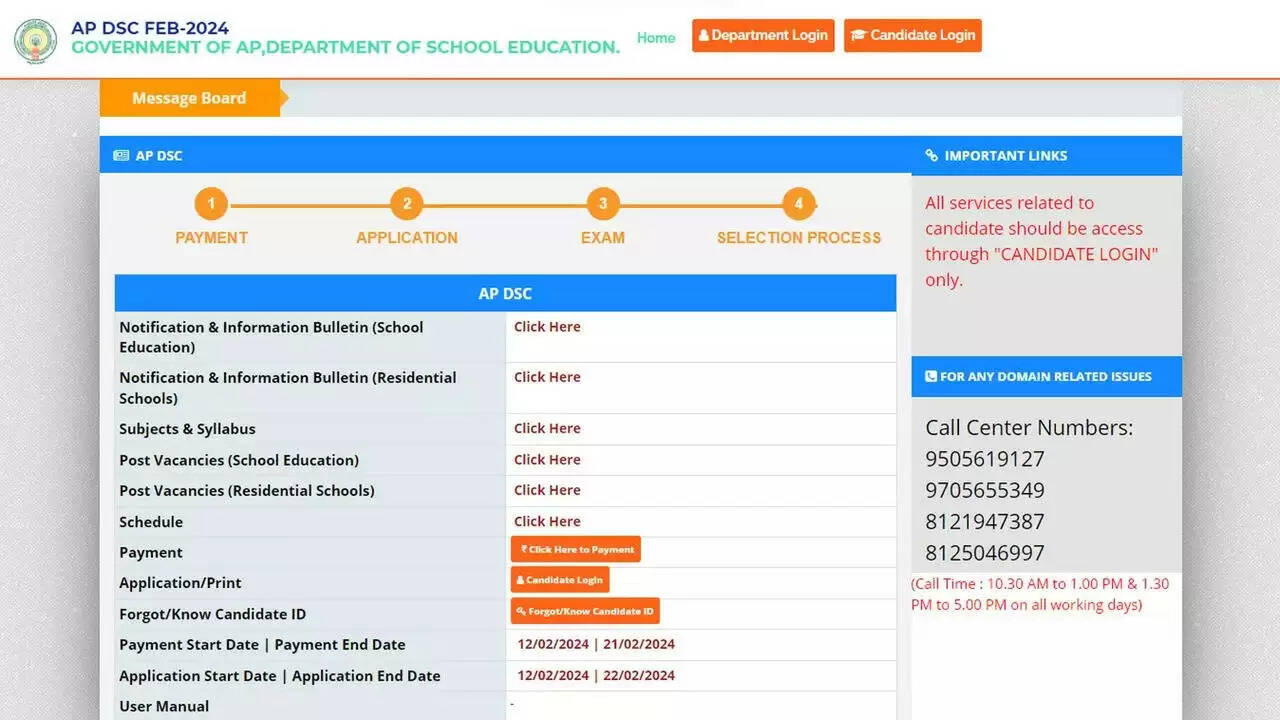
Task: Click the AP government emblem logo
Action: [36, 40]
